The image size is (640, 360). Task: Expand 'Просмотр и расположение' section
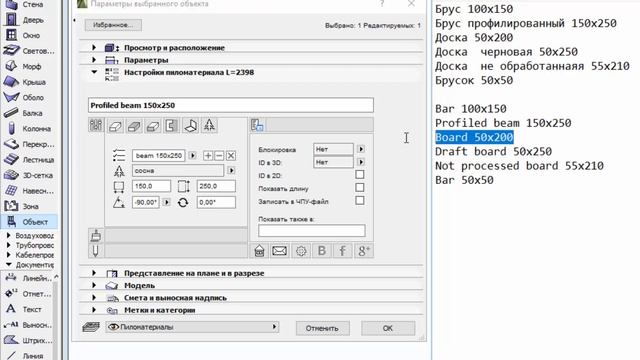coord(94,48)
